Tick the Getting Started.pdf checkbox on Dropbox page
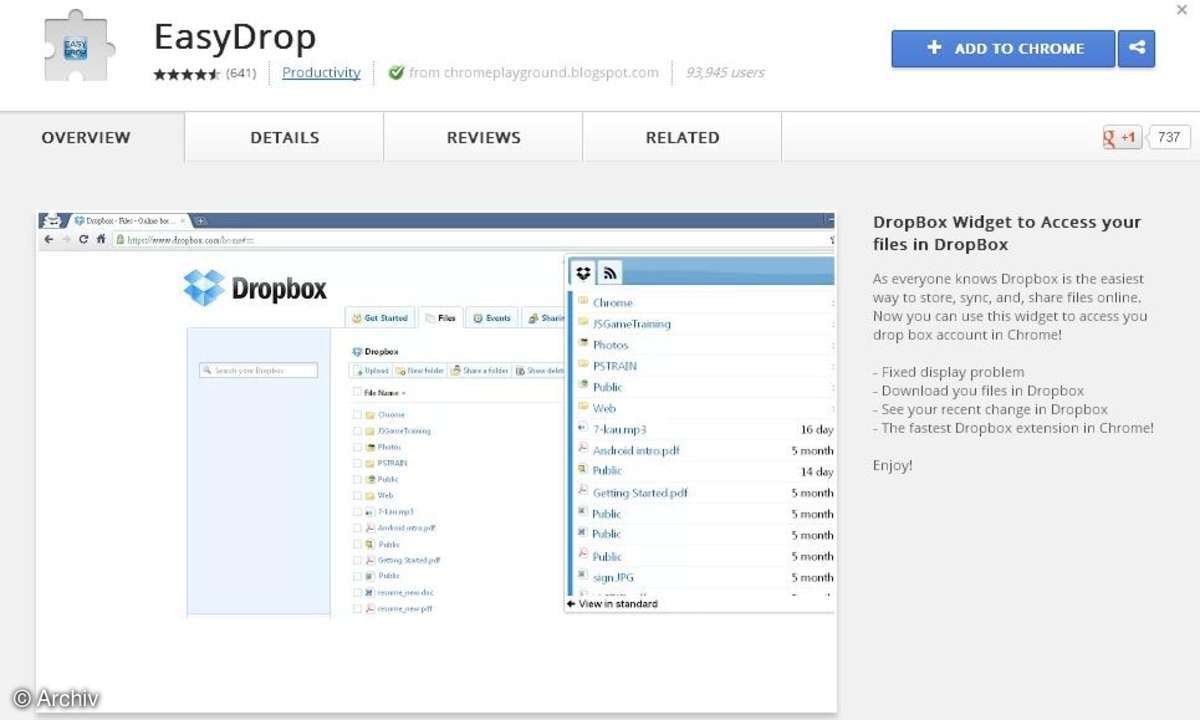The image size is (1200, 720). (357, 560)
